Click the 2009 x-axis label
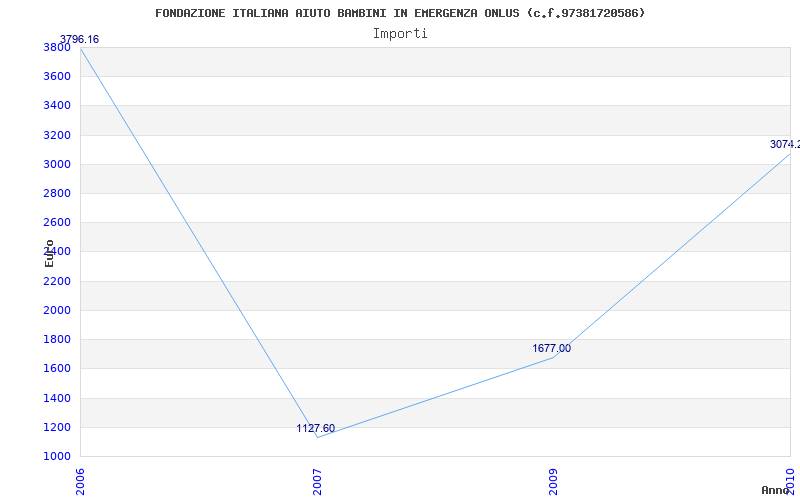The image size is (800, 500). (x=554, y=482)
